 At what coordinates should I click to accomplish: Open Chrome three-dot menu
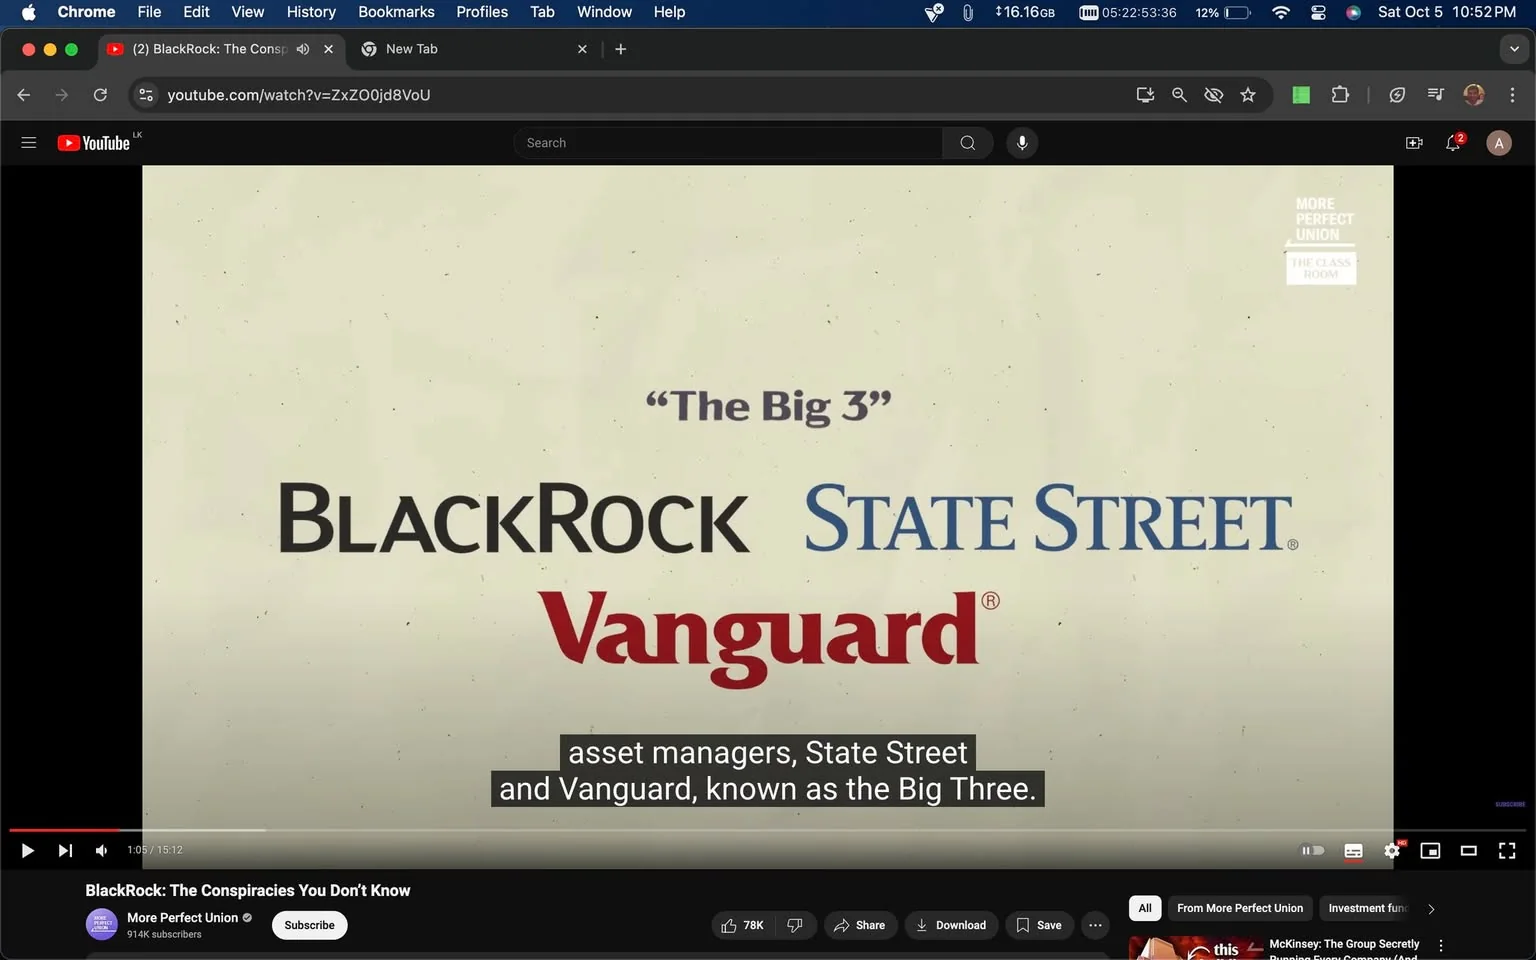[x=1512, y=95]
